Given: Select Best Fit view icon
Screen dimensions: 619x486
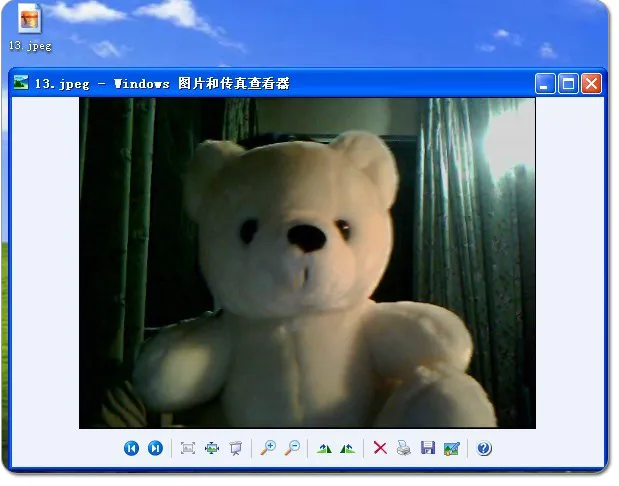Looking at the screenshot, I should [x=188, y=448].
